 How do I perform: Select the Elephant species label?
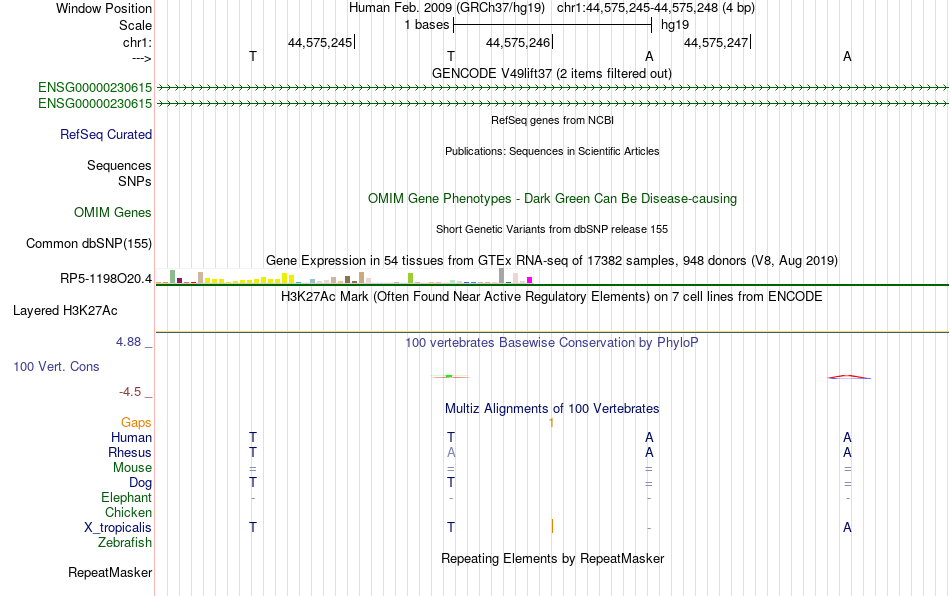[x=127, y=497]
